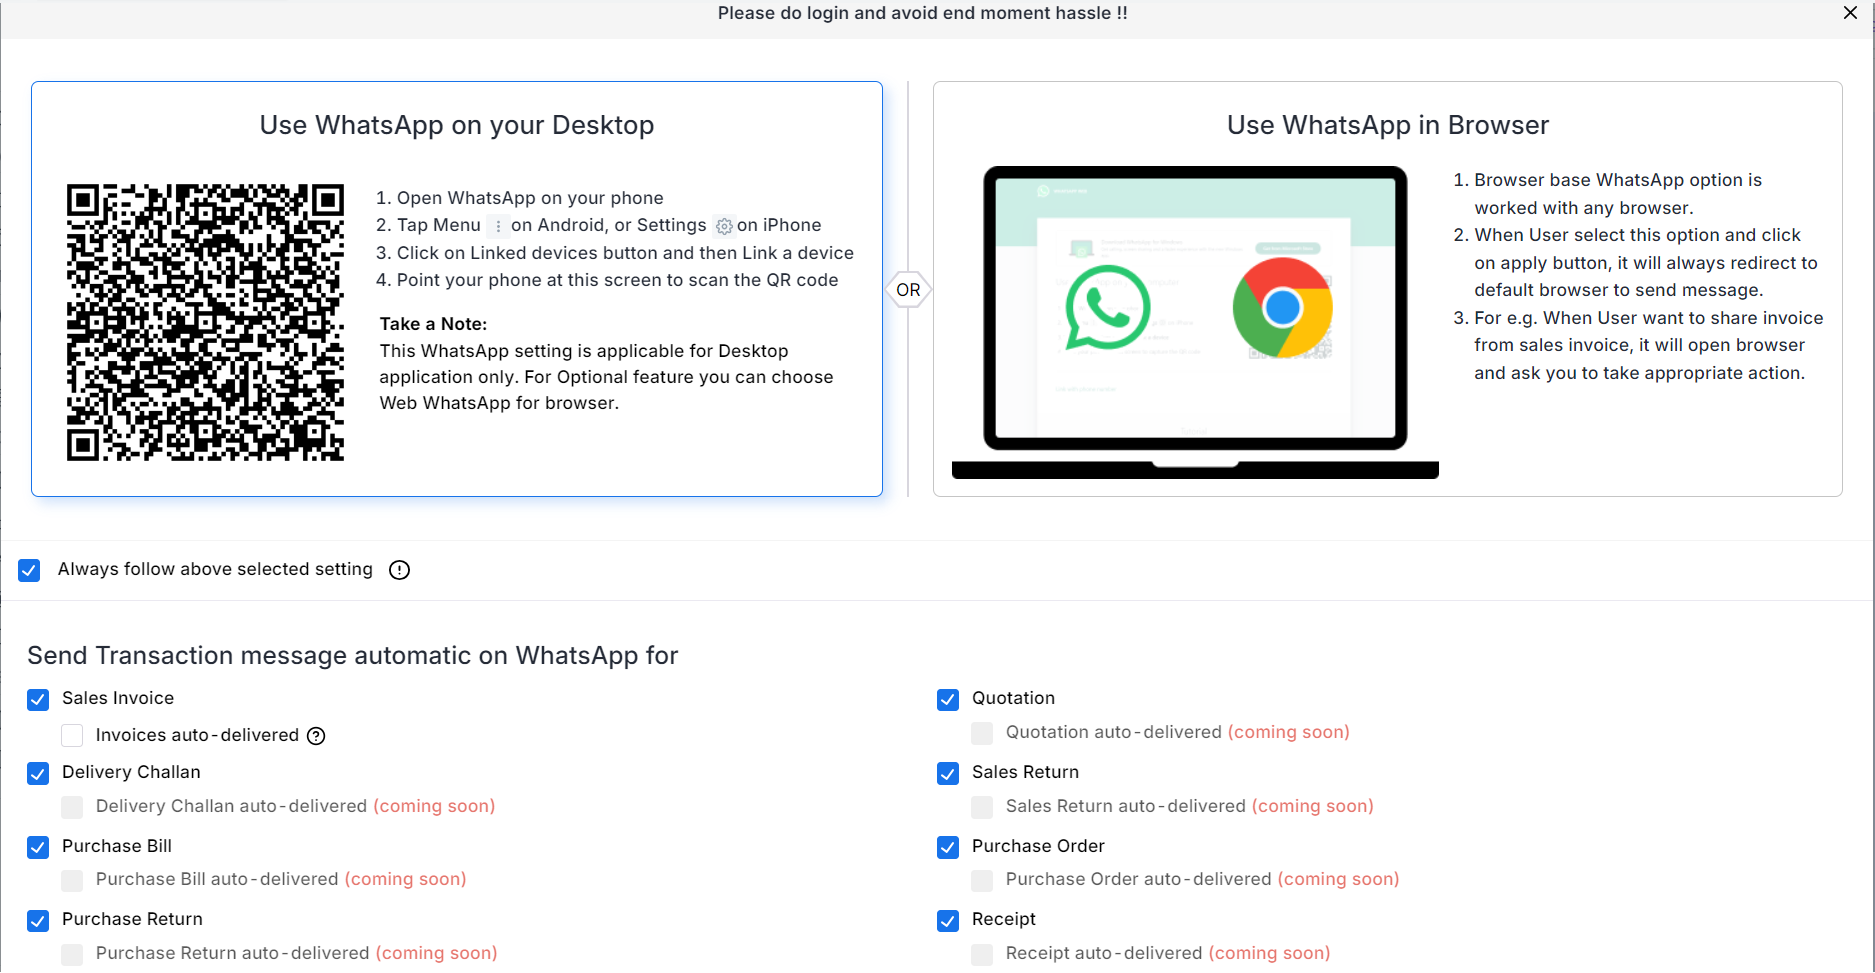Close the WhatsApp settings dialog
The width and height of the screenshot is (1875, 973).
[x=1850, y=13]
